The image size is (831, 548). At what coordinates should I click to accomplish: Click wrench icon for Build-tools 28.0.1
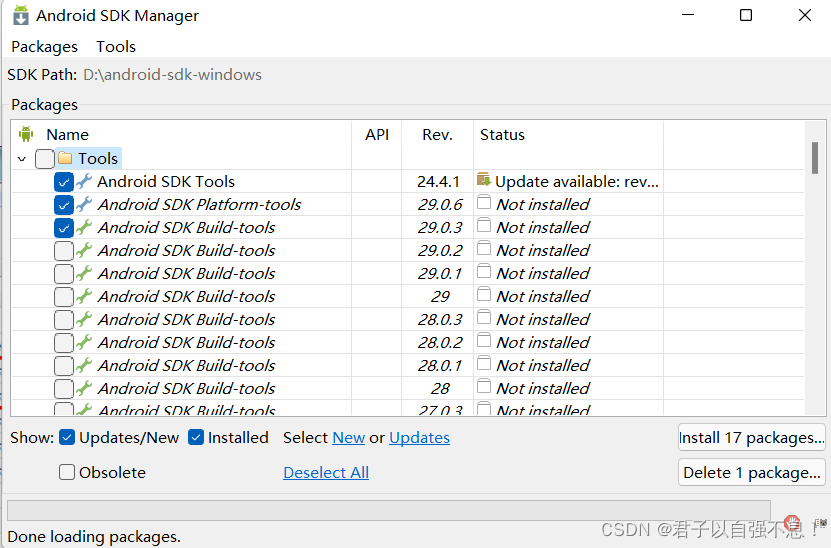[x=84, y=365]
